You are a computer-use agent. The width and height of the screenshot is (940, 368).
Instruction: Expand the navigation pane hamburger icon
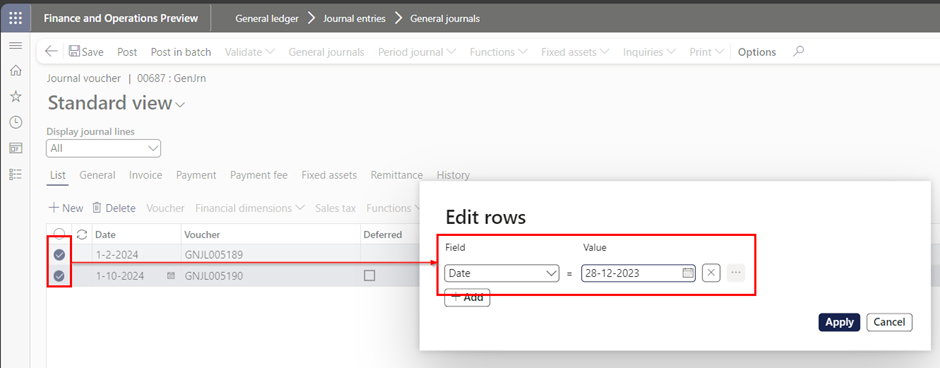(16, 46)
